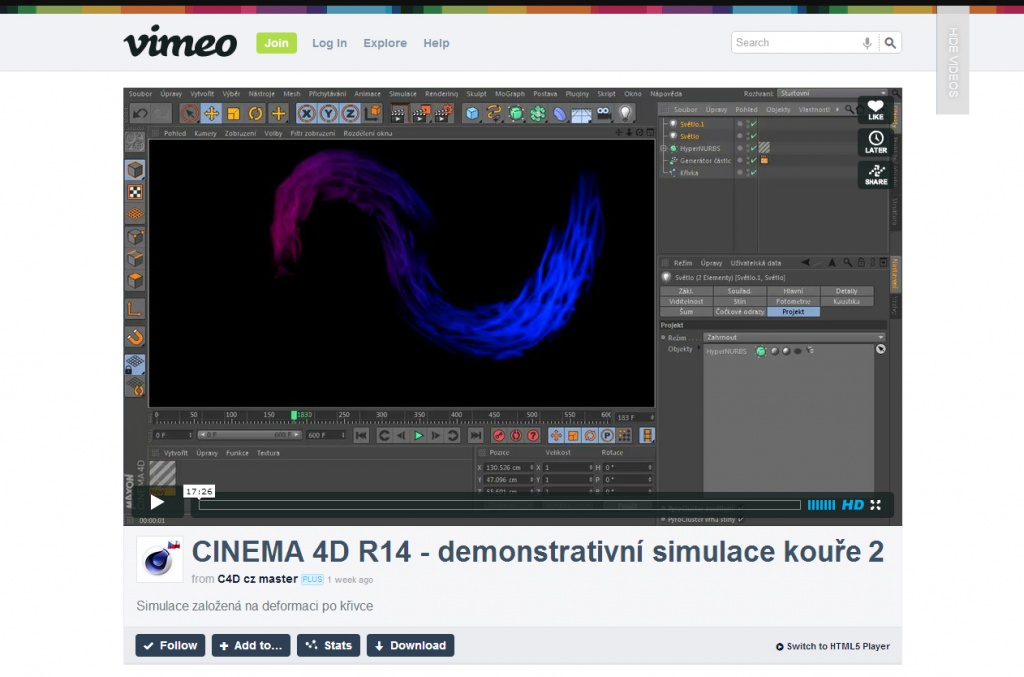Click the blue deformer capsule icon

click(x=560, y=114)
